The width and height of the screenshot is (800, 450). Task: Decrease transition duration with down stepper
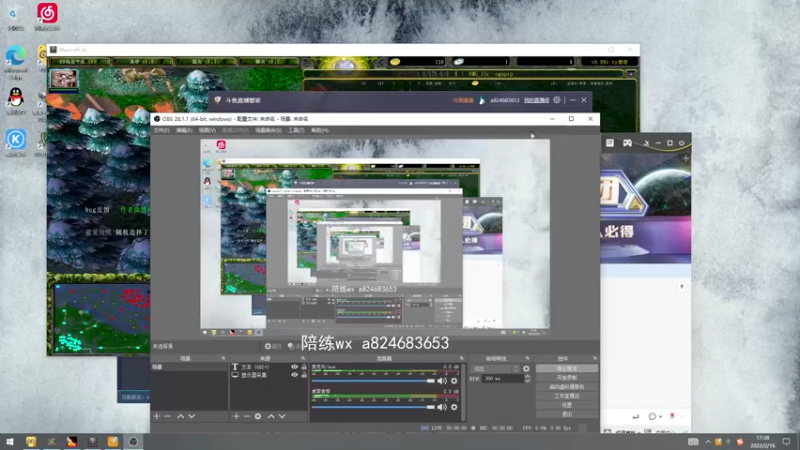point(527,381)
